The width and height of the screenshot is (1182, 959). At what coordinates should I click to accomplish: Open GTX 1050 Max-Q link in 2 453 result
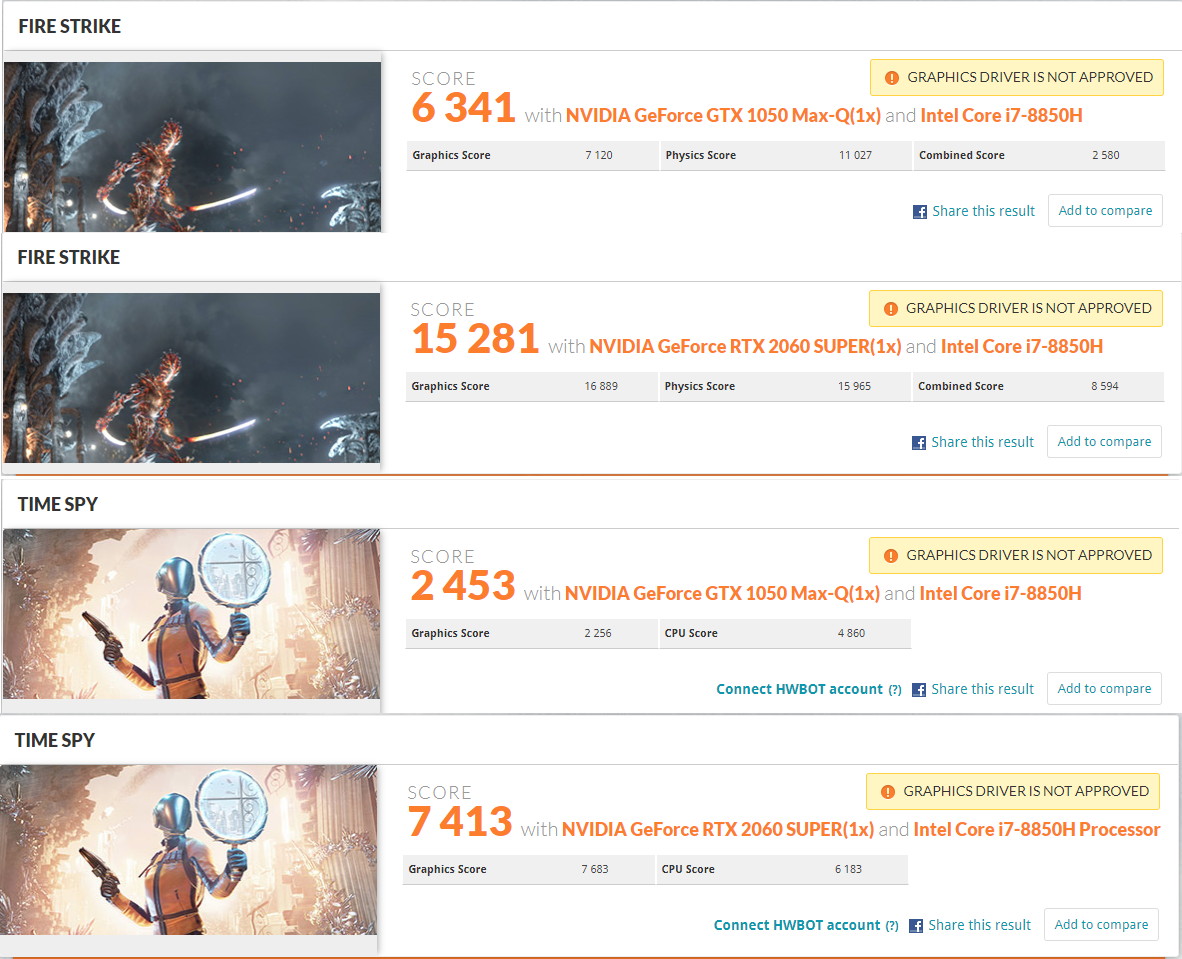(722, 593)
